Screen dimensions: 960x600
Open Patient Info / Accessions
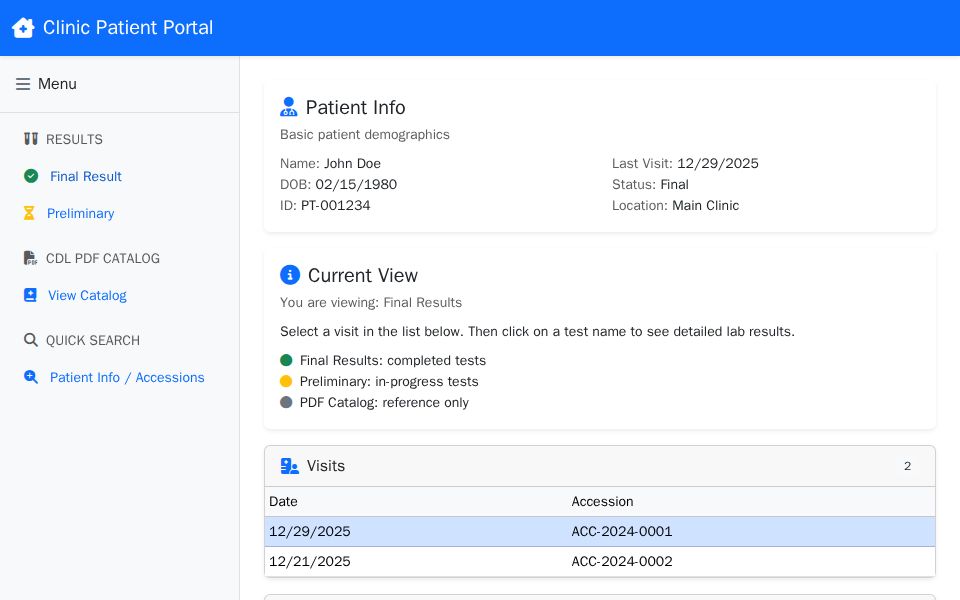pyautogui.click(x=127, y=377)
